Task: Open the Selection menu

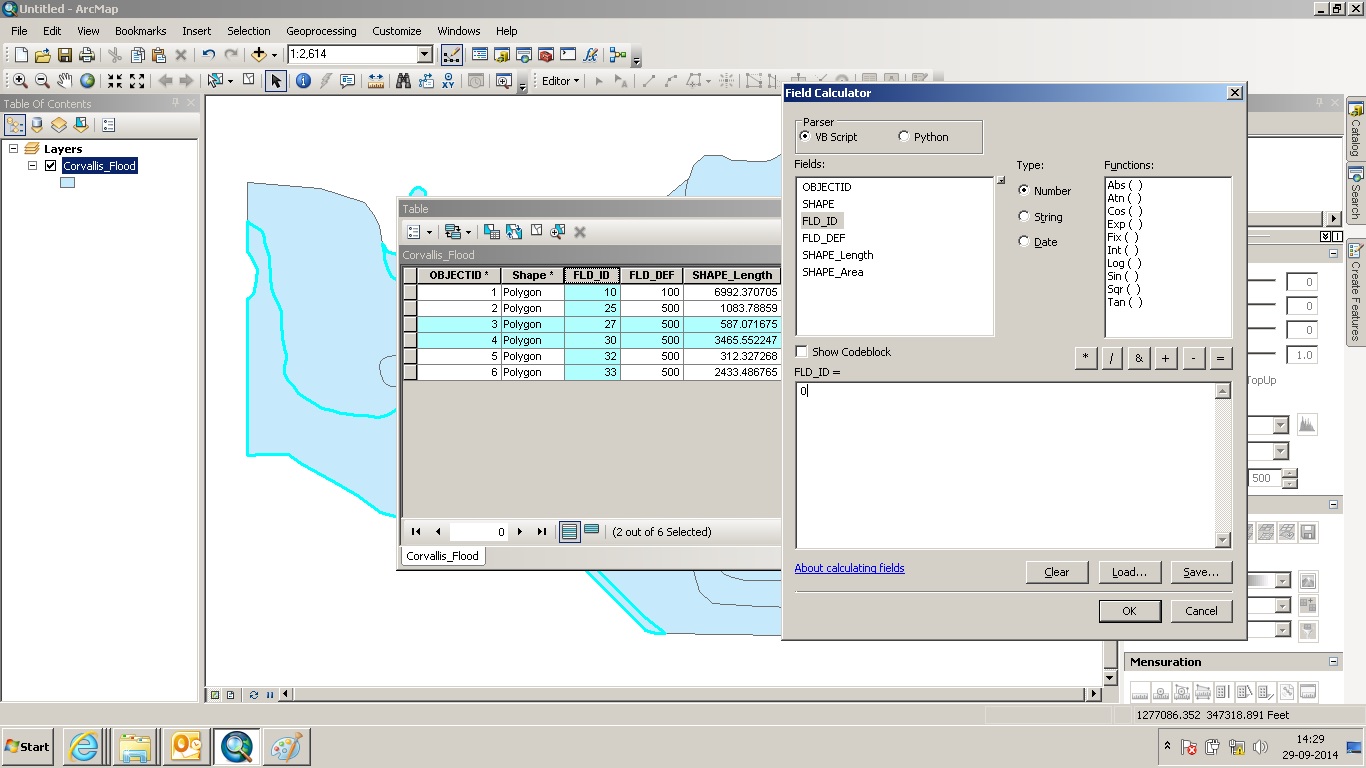Action: tap(249, 31)
